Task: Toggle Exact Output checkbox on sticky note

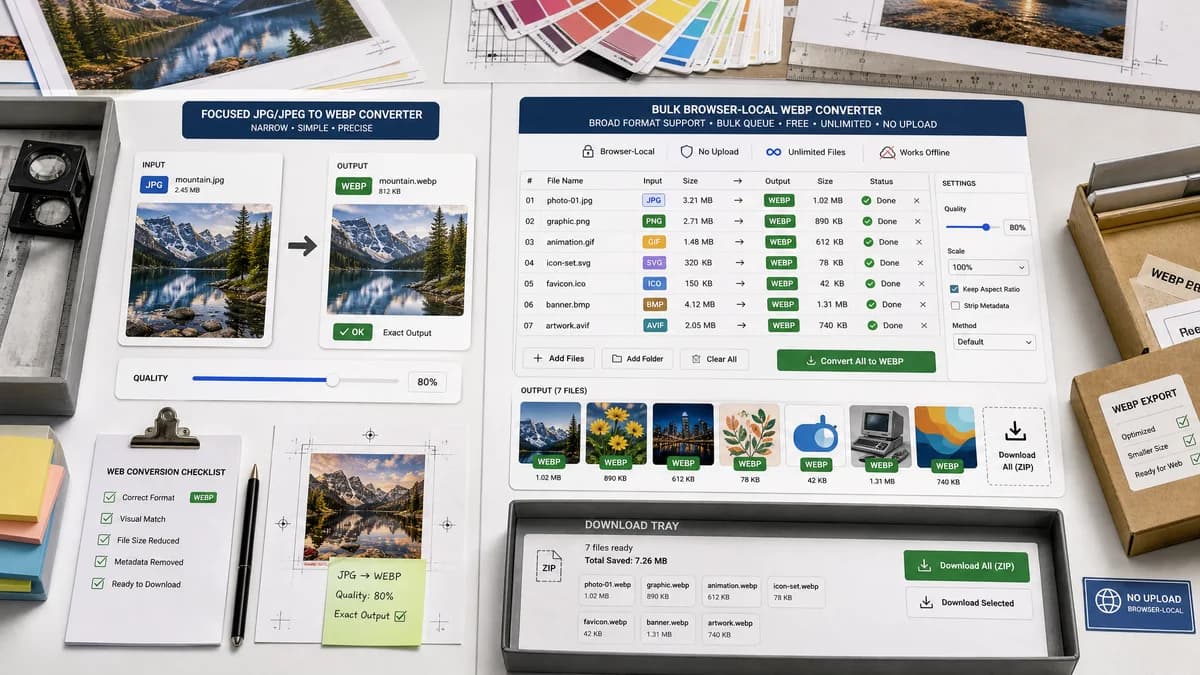Action: pos(401,616)
